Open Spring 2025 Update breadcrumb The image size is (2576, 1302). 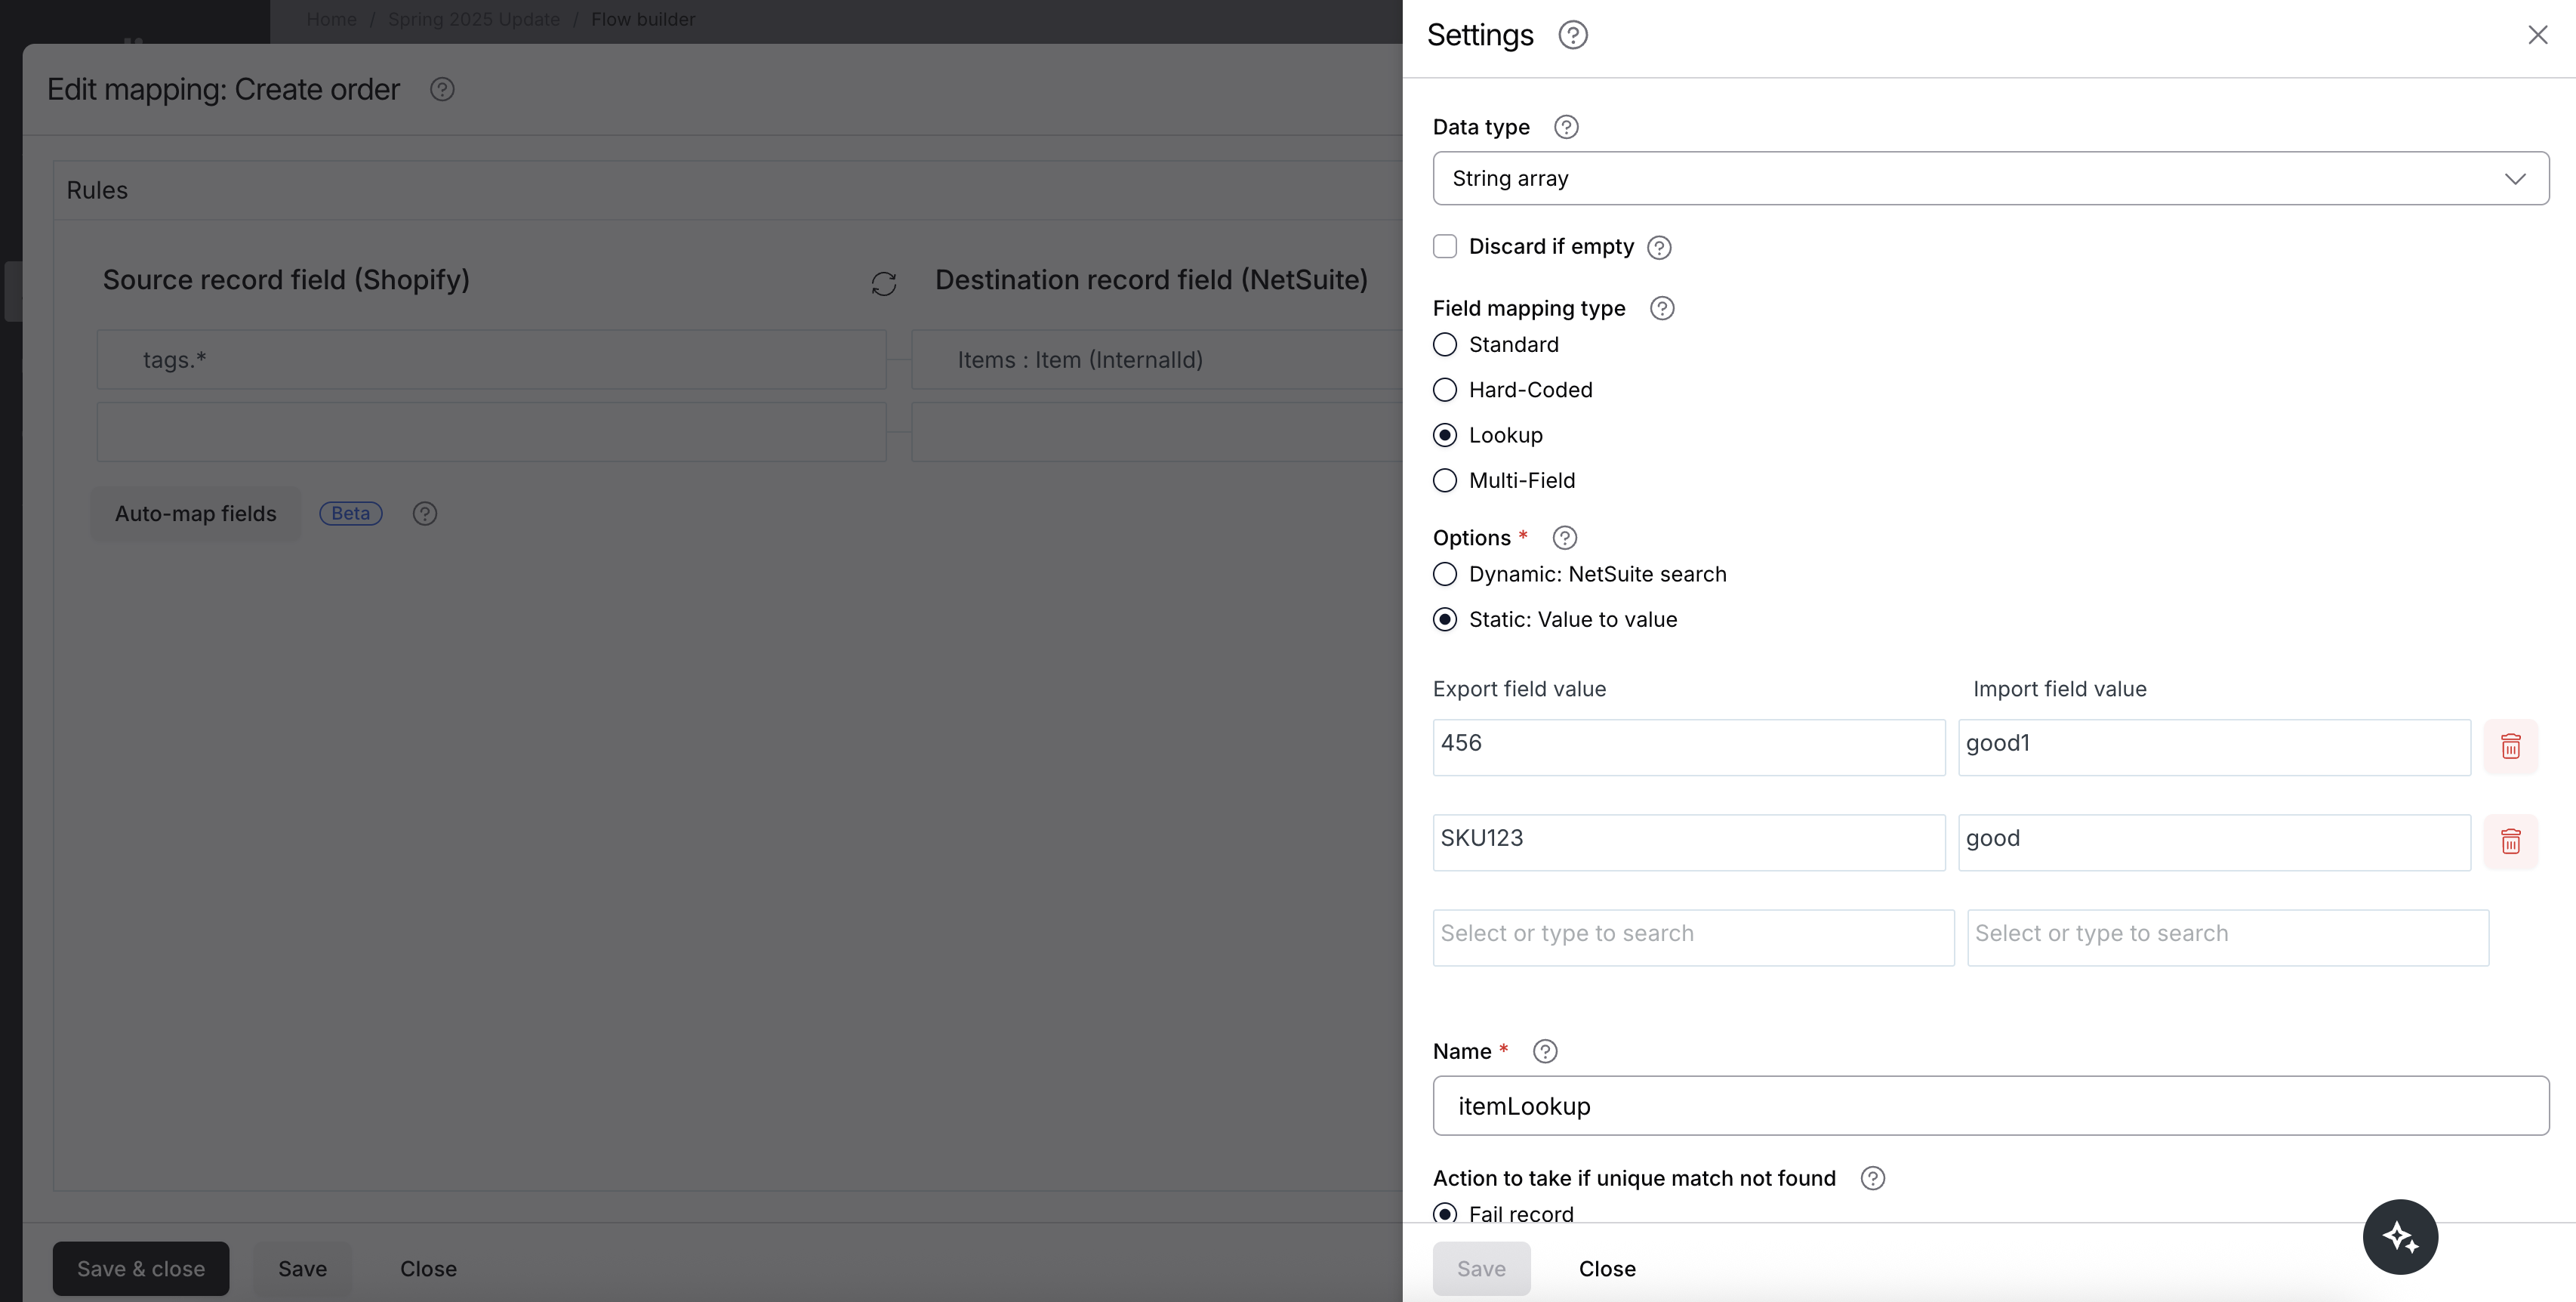click(473, 19)
